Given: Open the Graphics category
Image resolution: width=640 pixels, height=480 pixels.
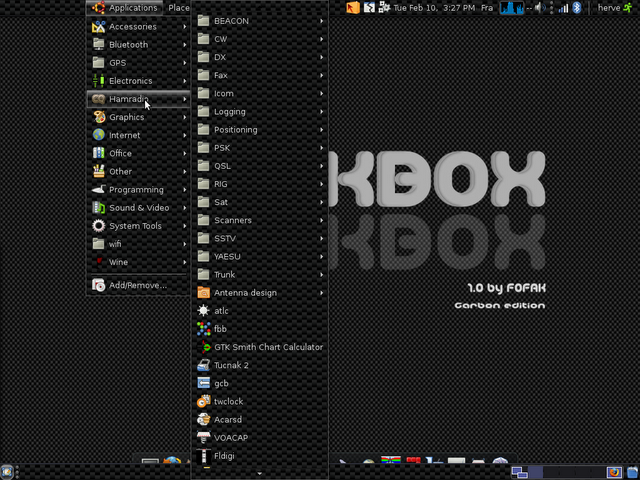Looking at the screenshot, I should point(138,117).
